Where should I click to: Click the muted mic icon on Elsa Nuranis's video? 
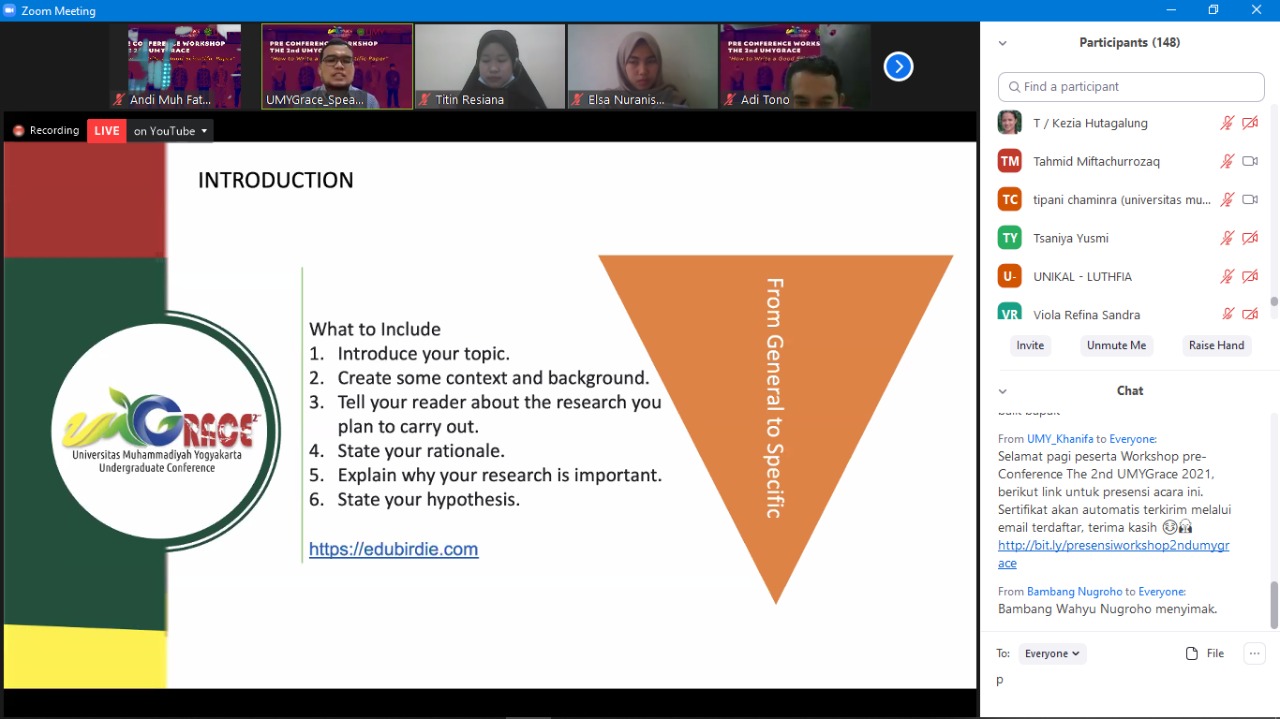point(578,100)
